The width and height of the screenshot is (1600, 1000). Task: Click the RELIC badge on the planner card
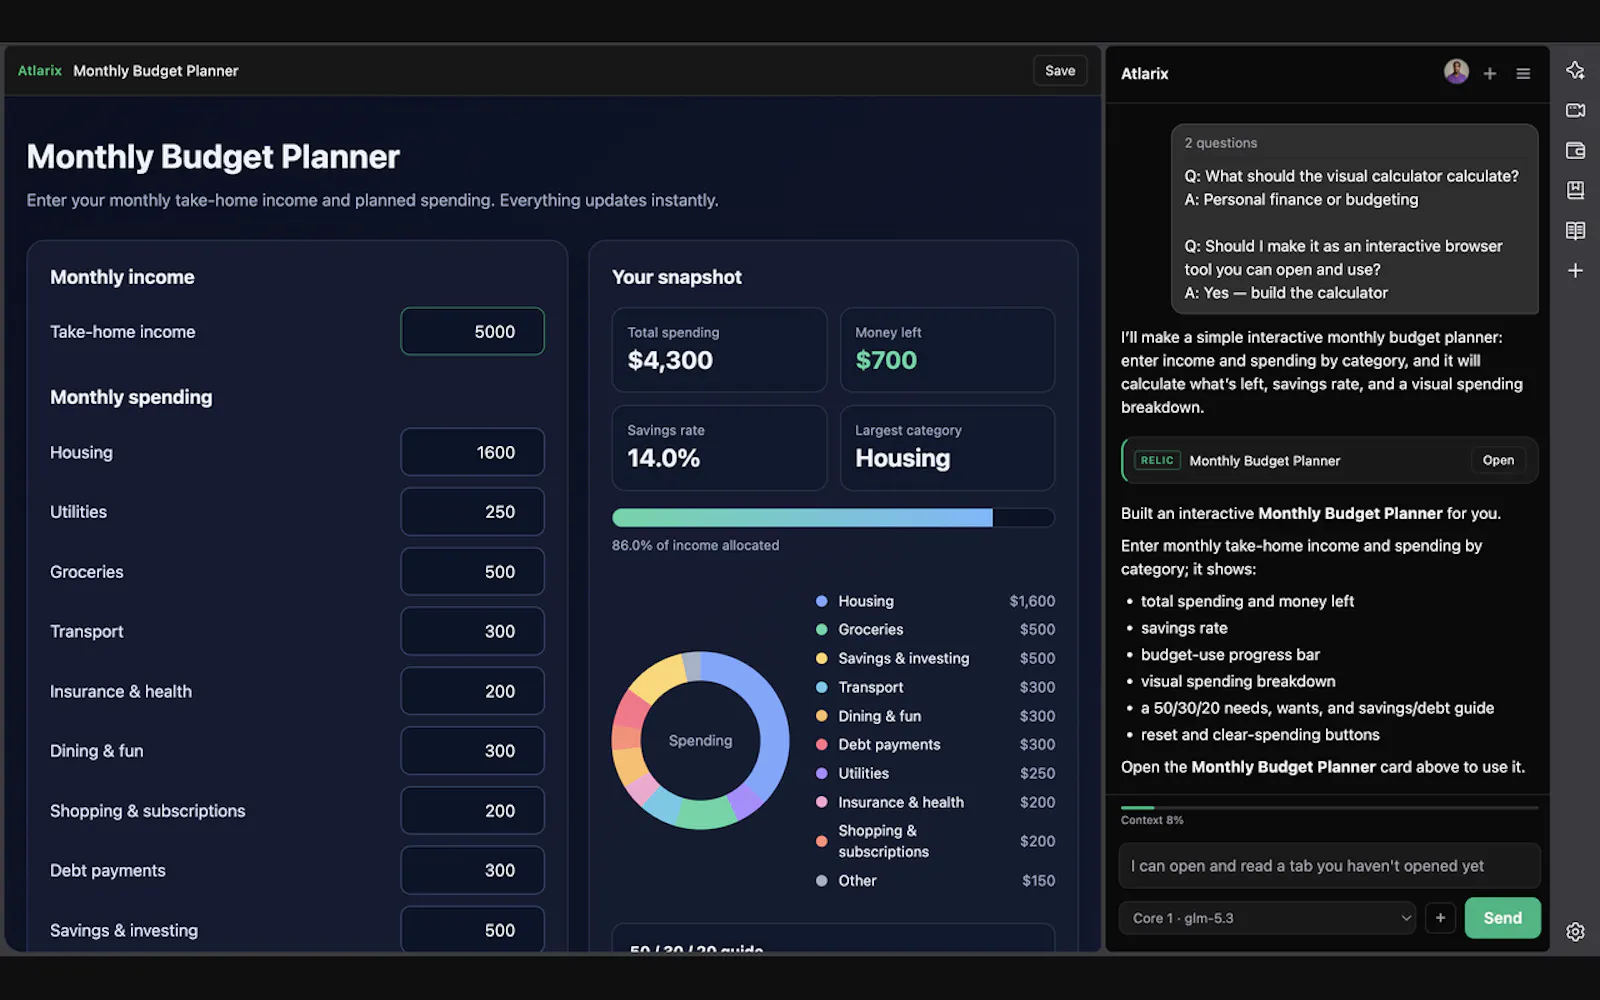(x=1157, y=461)
